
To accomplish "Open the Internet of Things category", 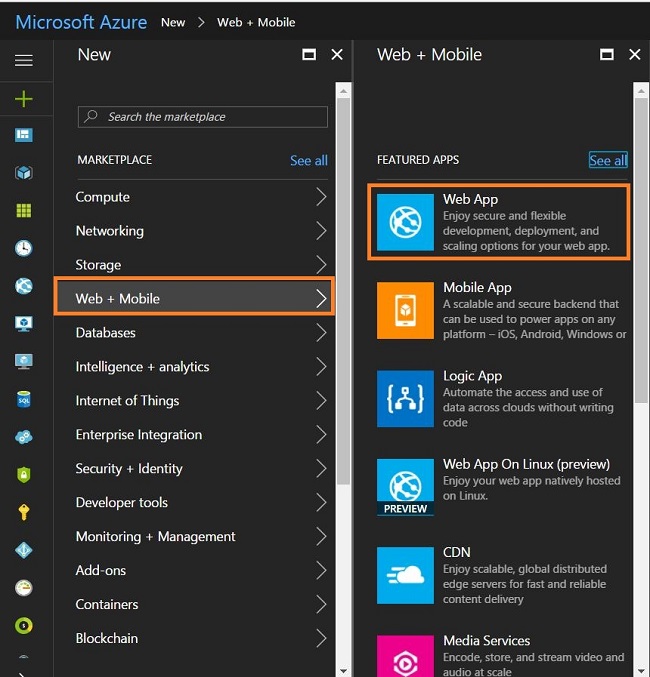I will coord(128,401).
